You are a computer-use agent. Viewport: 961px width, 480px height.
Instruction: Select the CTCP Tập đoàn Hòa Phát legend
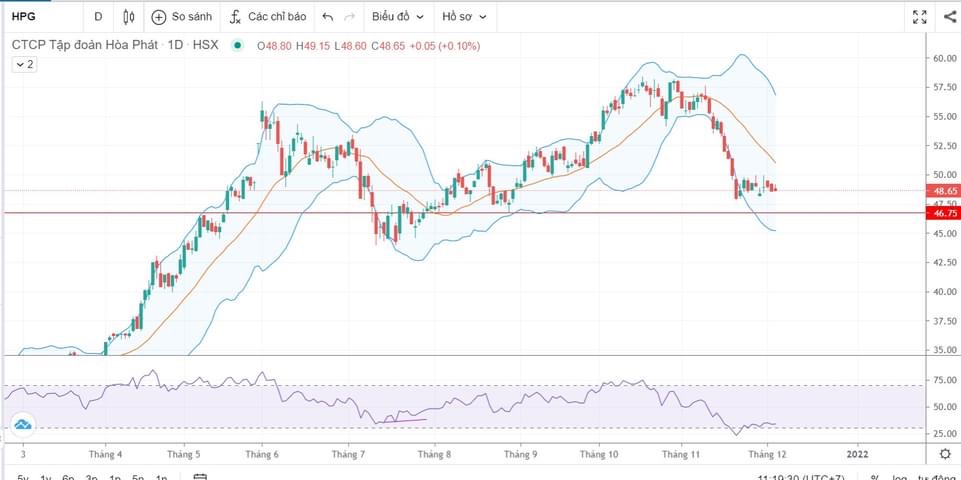[x=85, y=45]
